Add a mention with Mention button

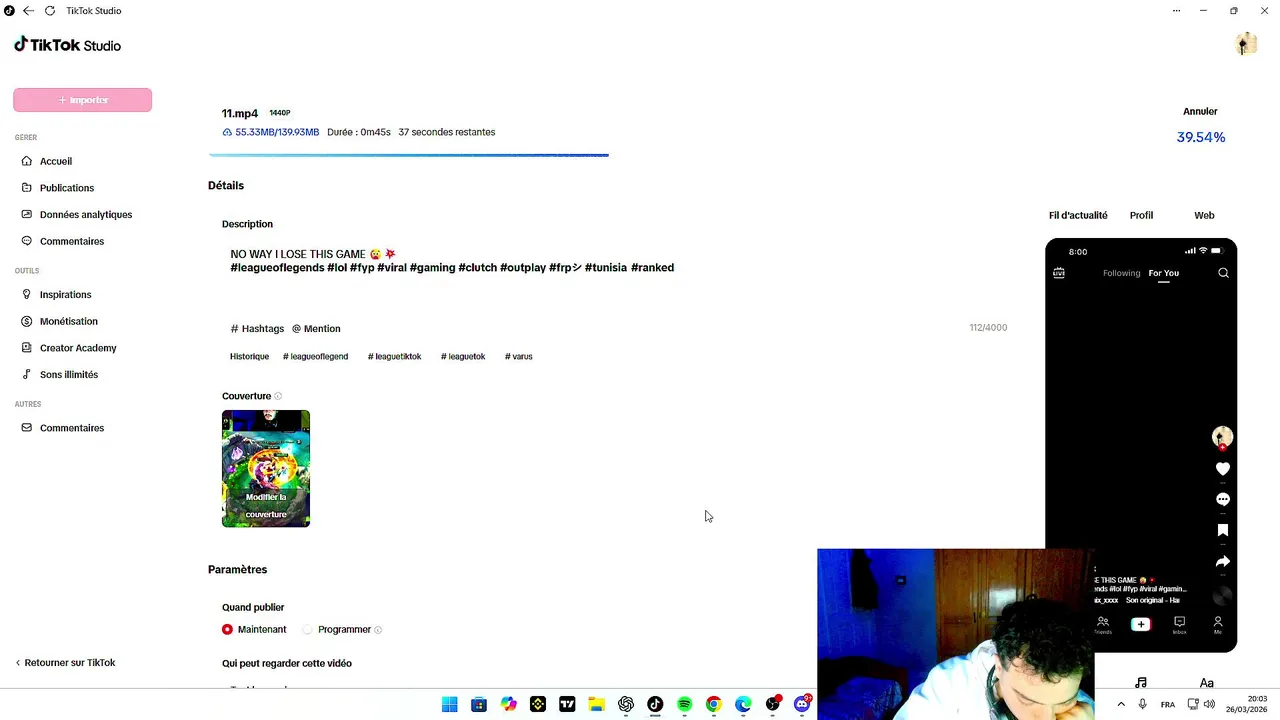click(x=316, y=329)
